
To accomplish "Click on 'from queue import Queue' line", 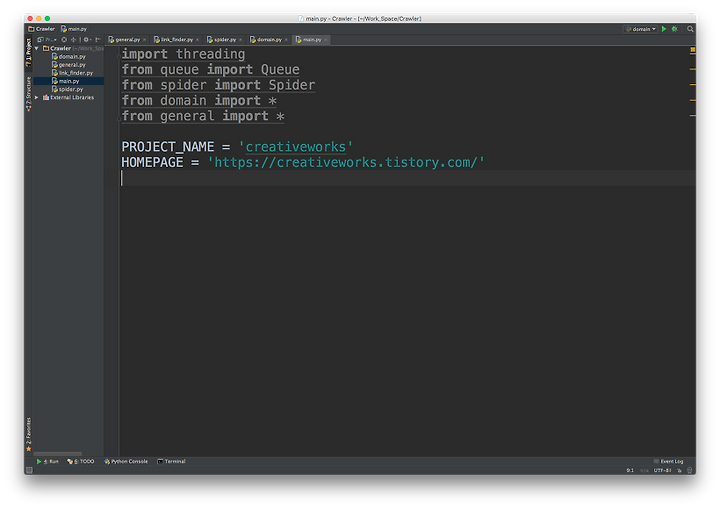I will click(x=210, y=70).
